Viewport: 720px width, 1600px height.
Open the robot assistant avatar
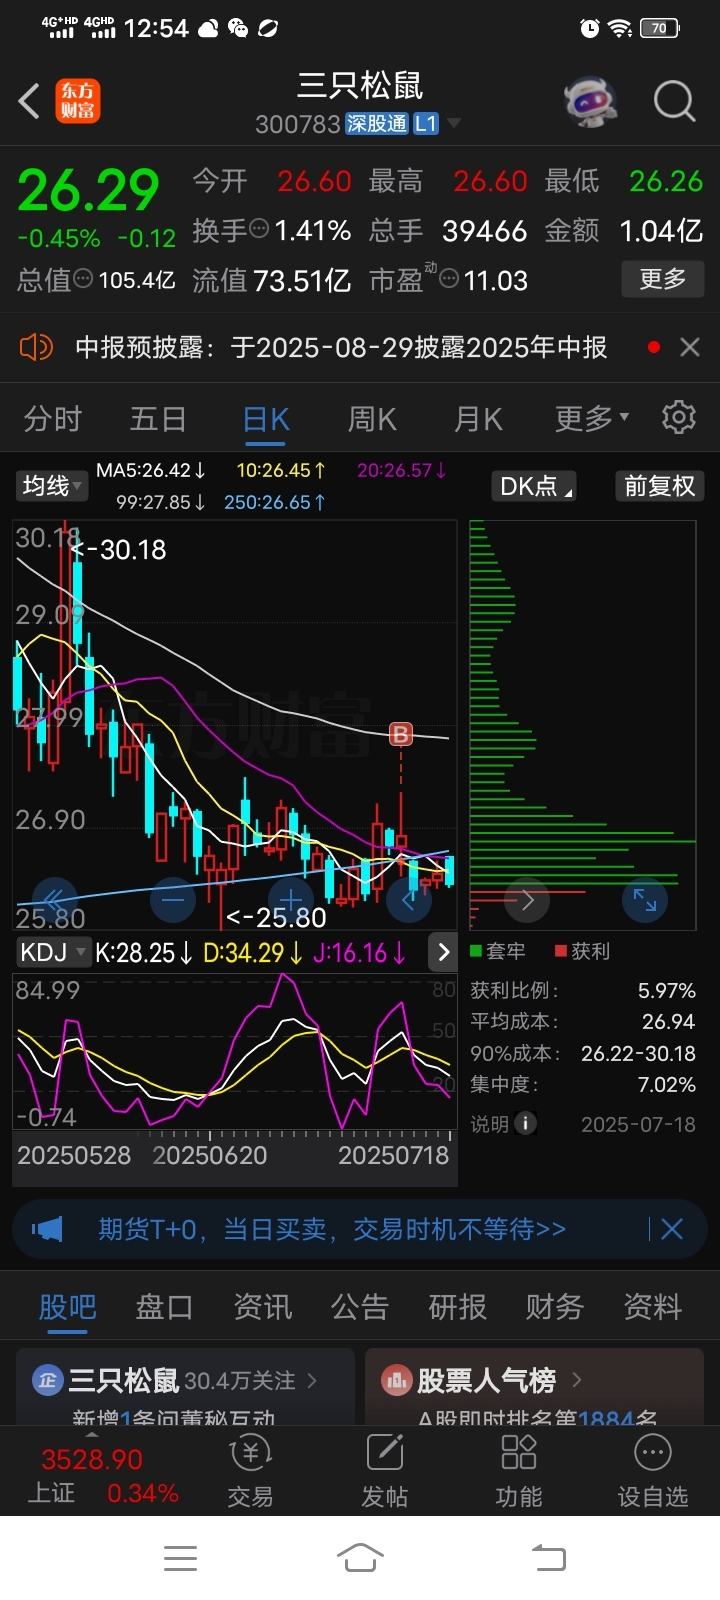591,101
